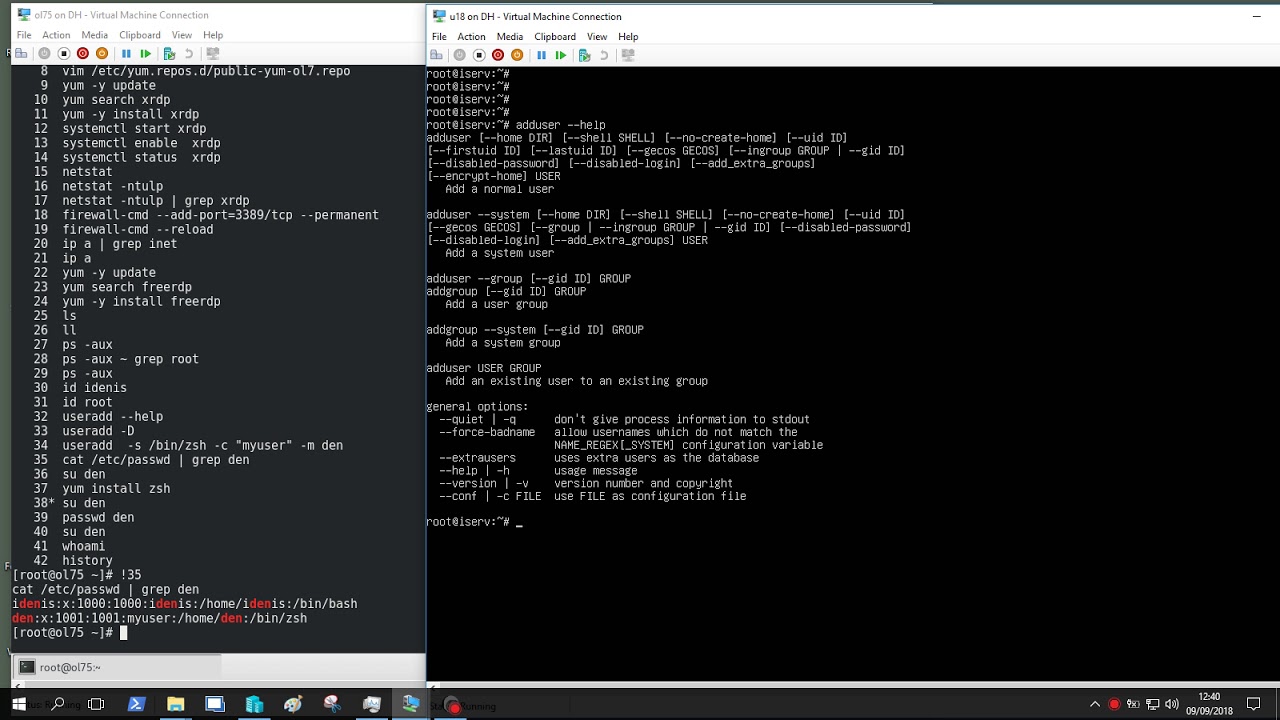1280x720 pixels.
Task: Launch PowerShell from taskbar
Action: point(136,705)
